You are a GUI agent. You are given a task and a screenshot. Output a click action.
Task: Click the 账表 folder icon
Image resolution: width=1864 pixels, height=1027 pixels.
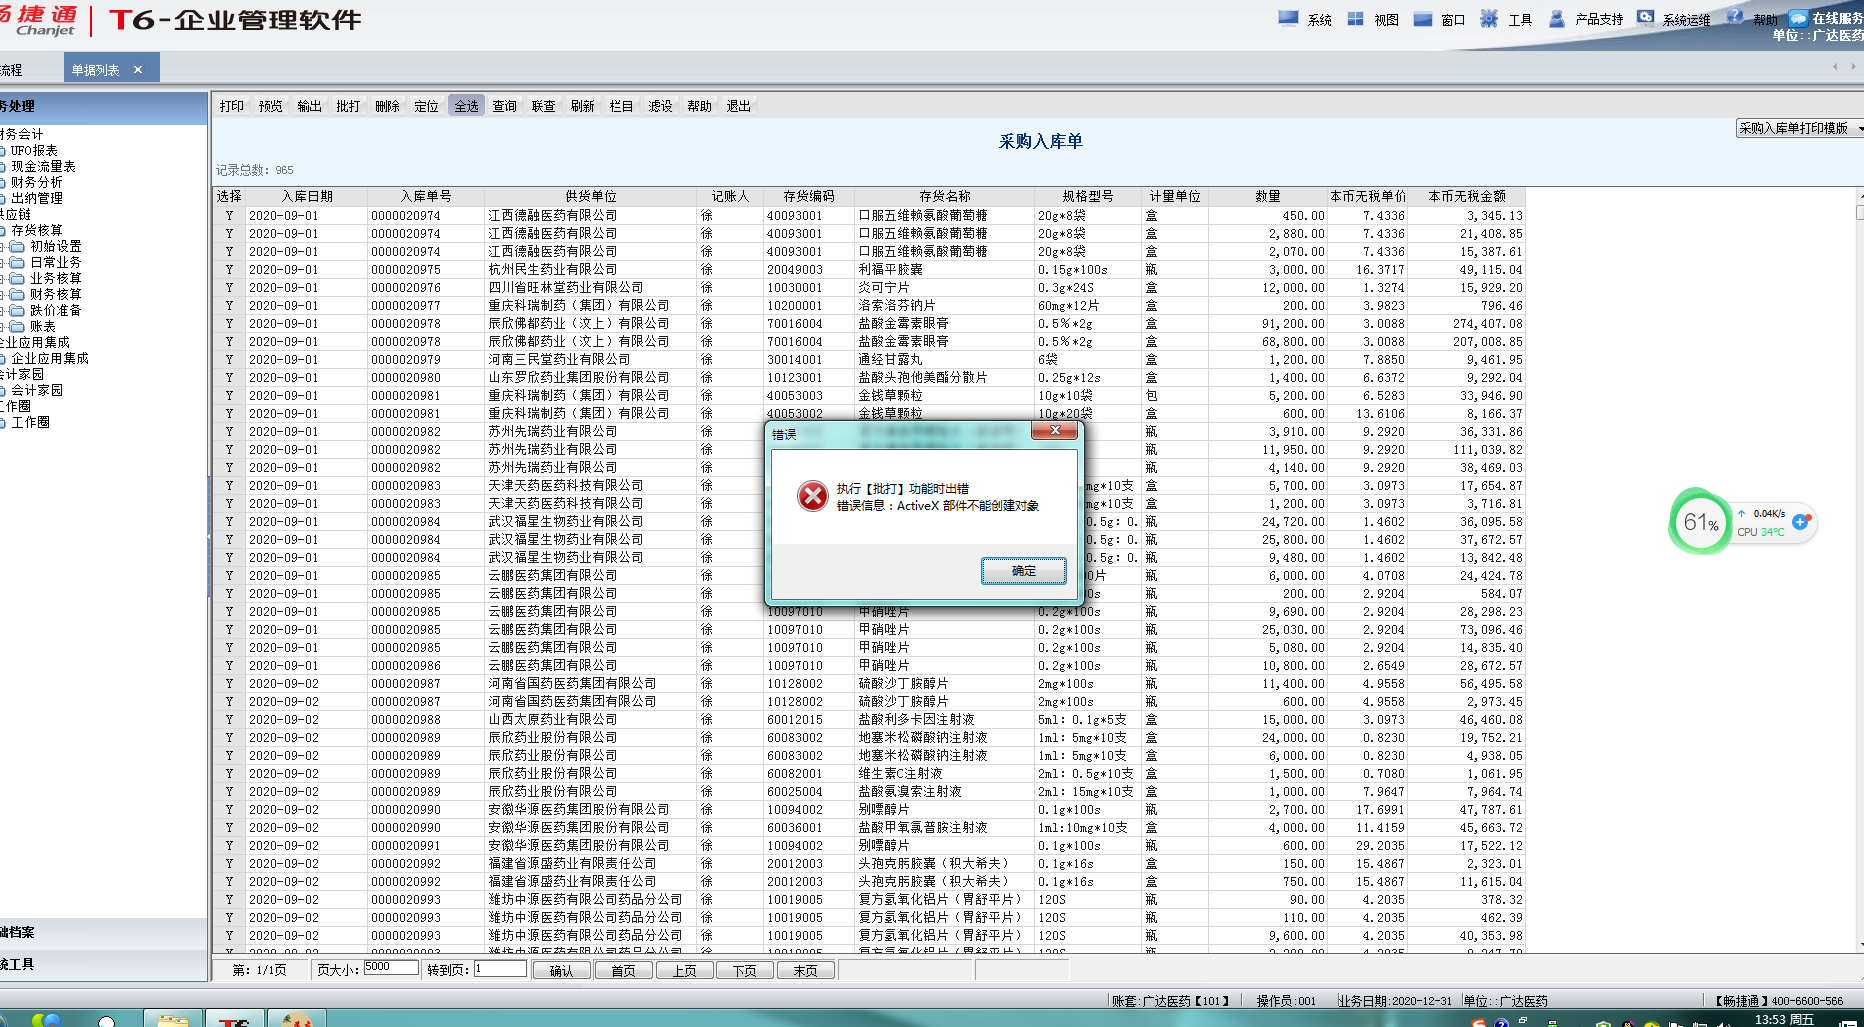[x=17, y=326]
